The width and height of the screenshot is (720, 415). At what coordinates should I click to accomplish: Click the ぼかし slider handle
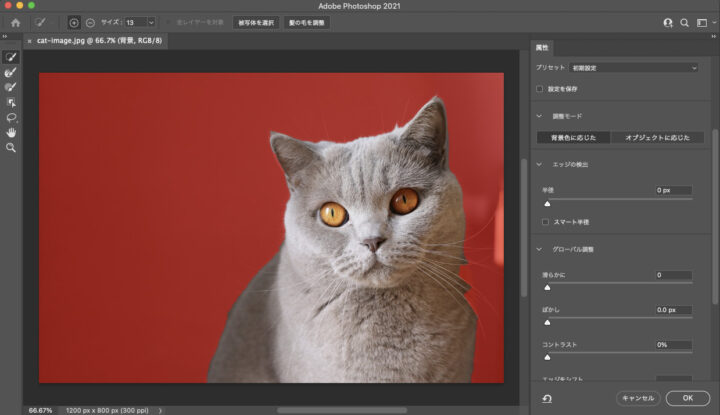[x=547, y=322]
